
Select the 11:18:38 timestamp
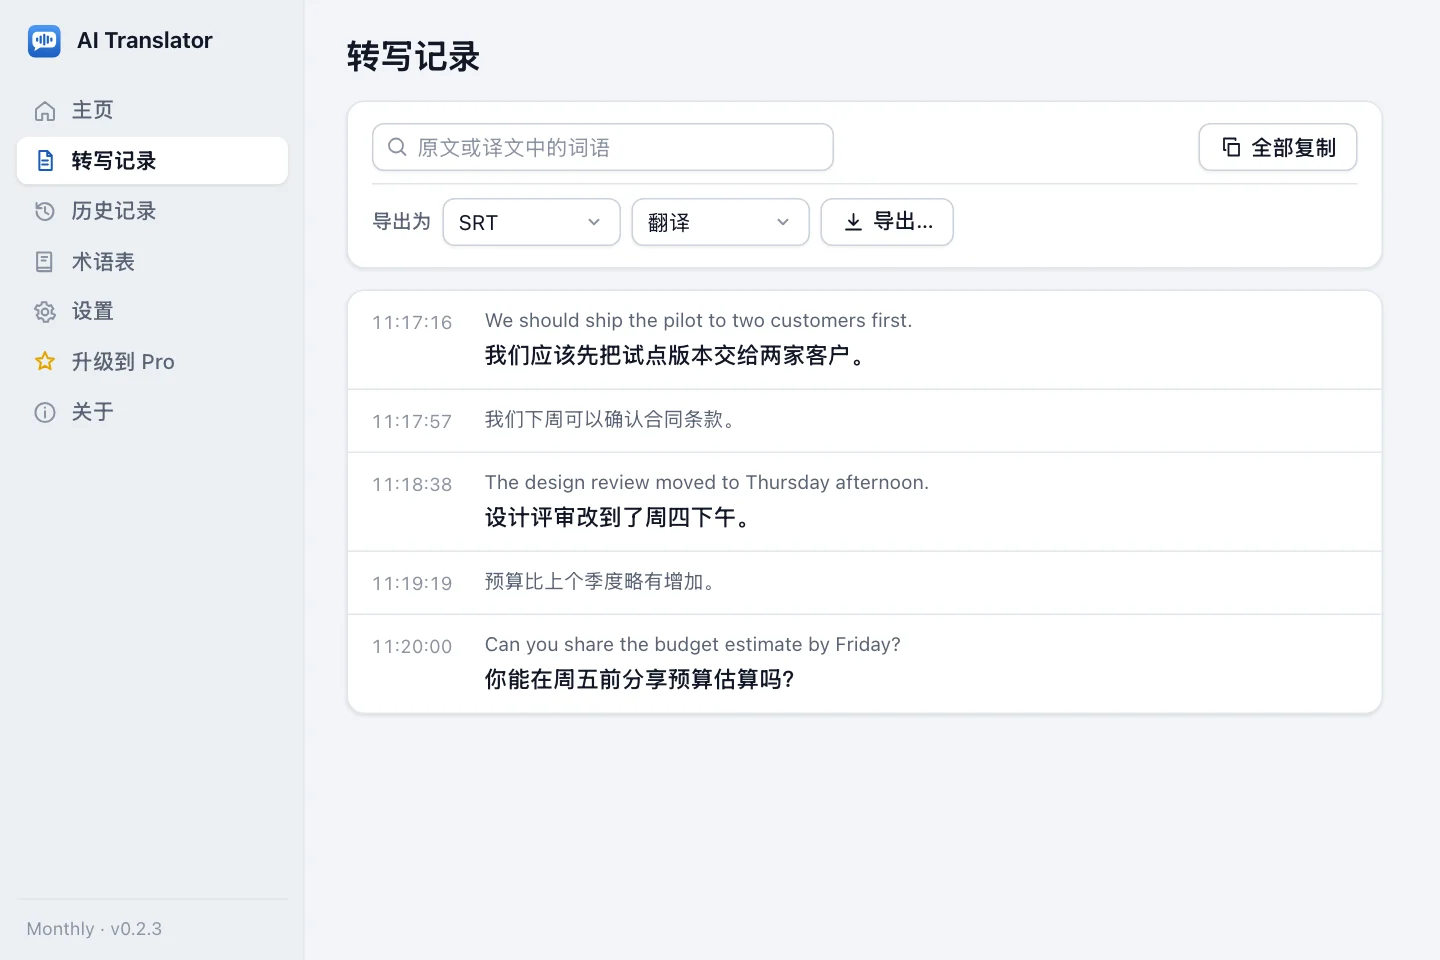(412, 484)
